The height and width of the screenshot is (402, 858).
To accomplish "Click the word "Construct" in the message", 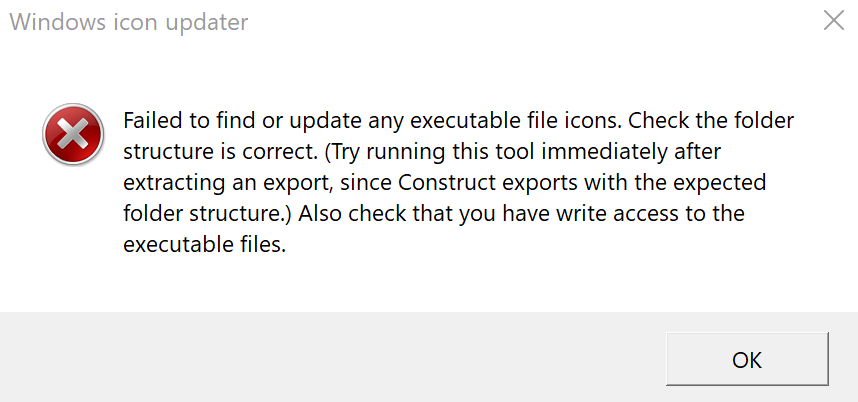I will pyautogui.click(x=442, y=182).
